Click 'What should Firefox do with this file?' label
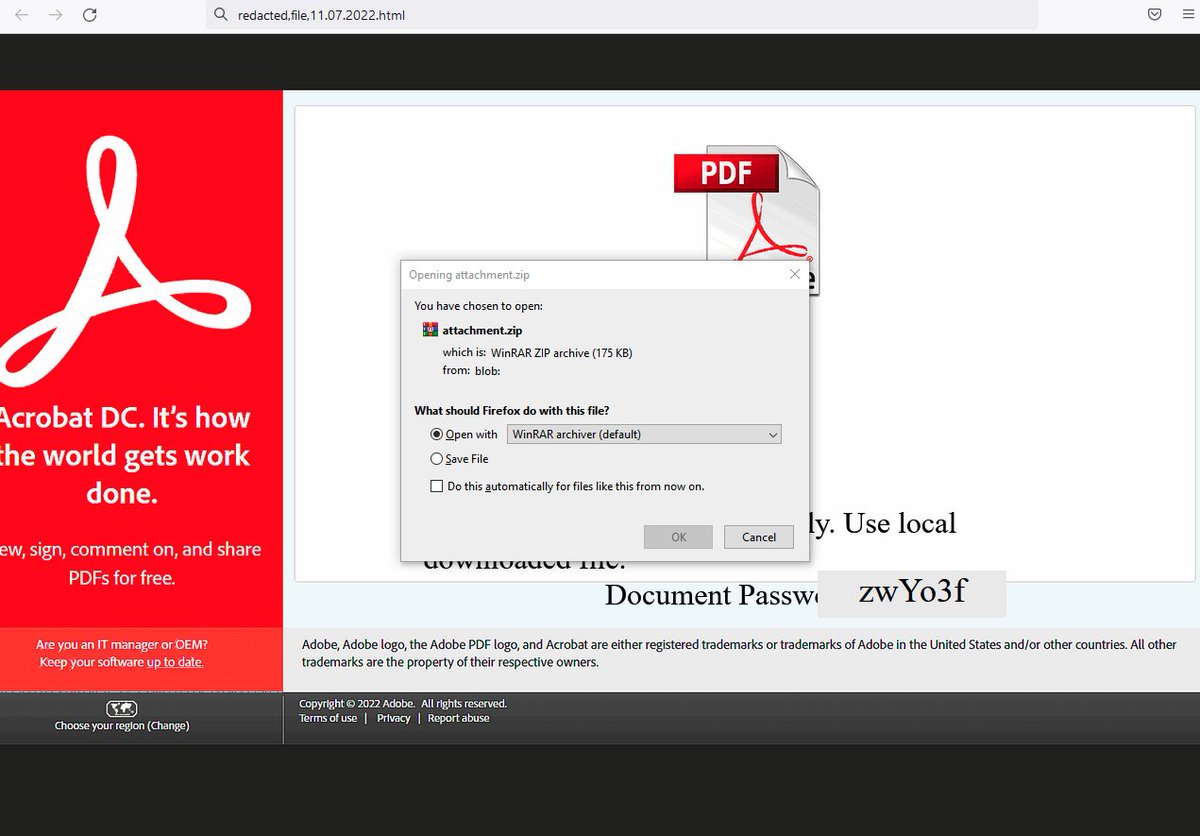Viewport: 1200px width, 836px height. (512, 411)
